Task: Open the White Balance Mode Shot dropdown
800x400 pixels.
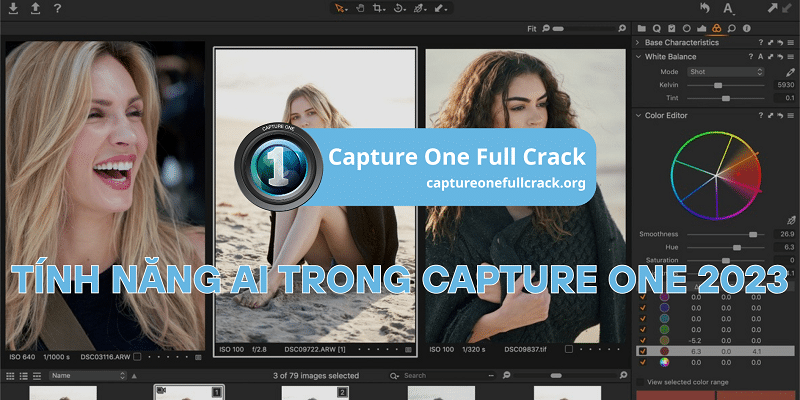Action: click(726, 72)
